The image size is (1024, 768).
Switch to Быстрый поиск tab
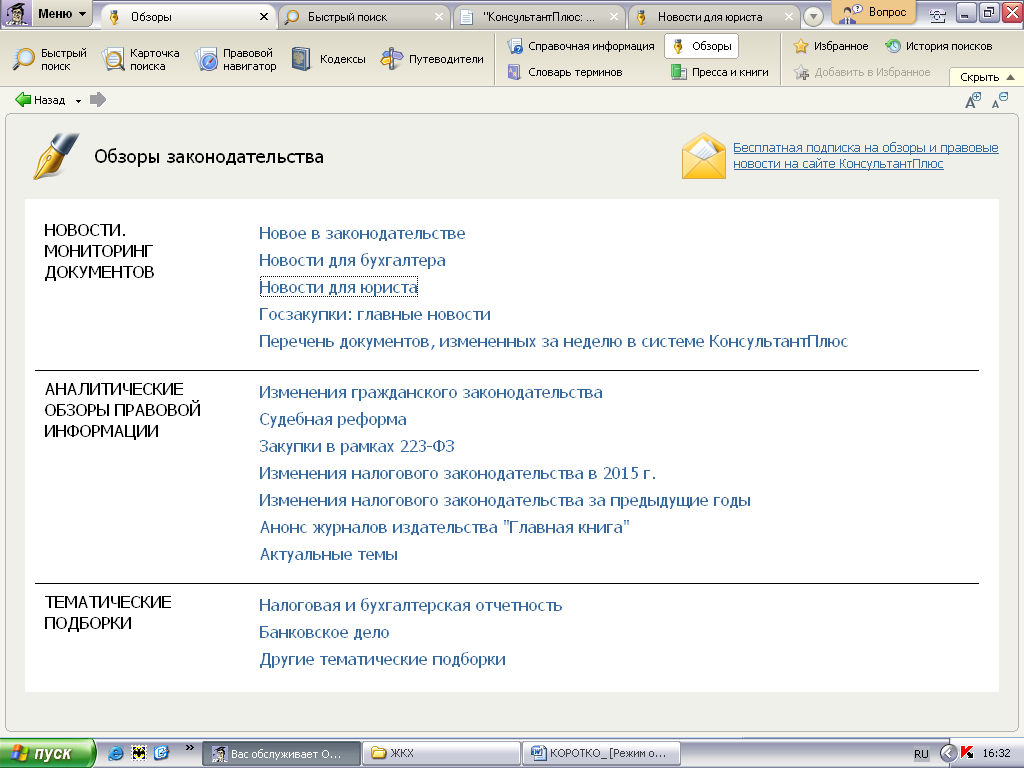(x=358, y=17)
